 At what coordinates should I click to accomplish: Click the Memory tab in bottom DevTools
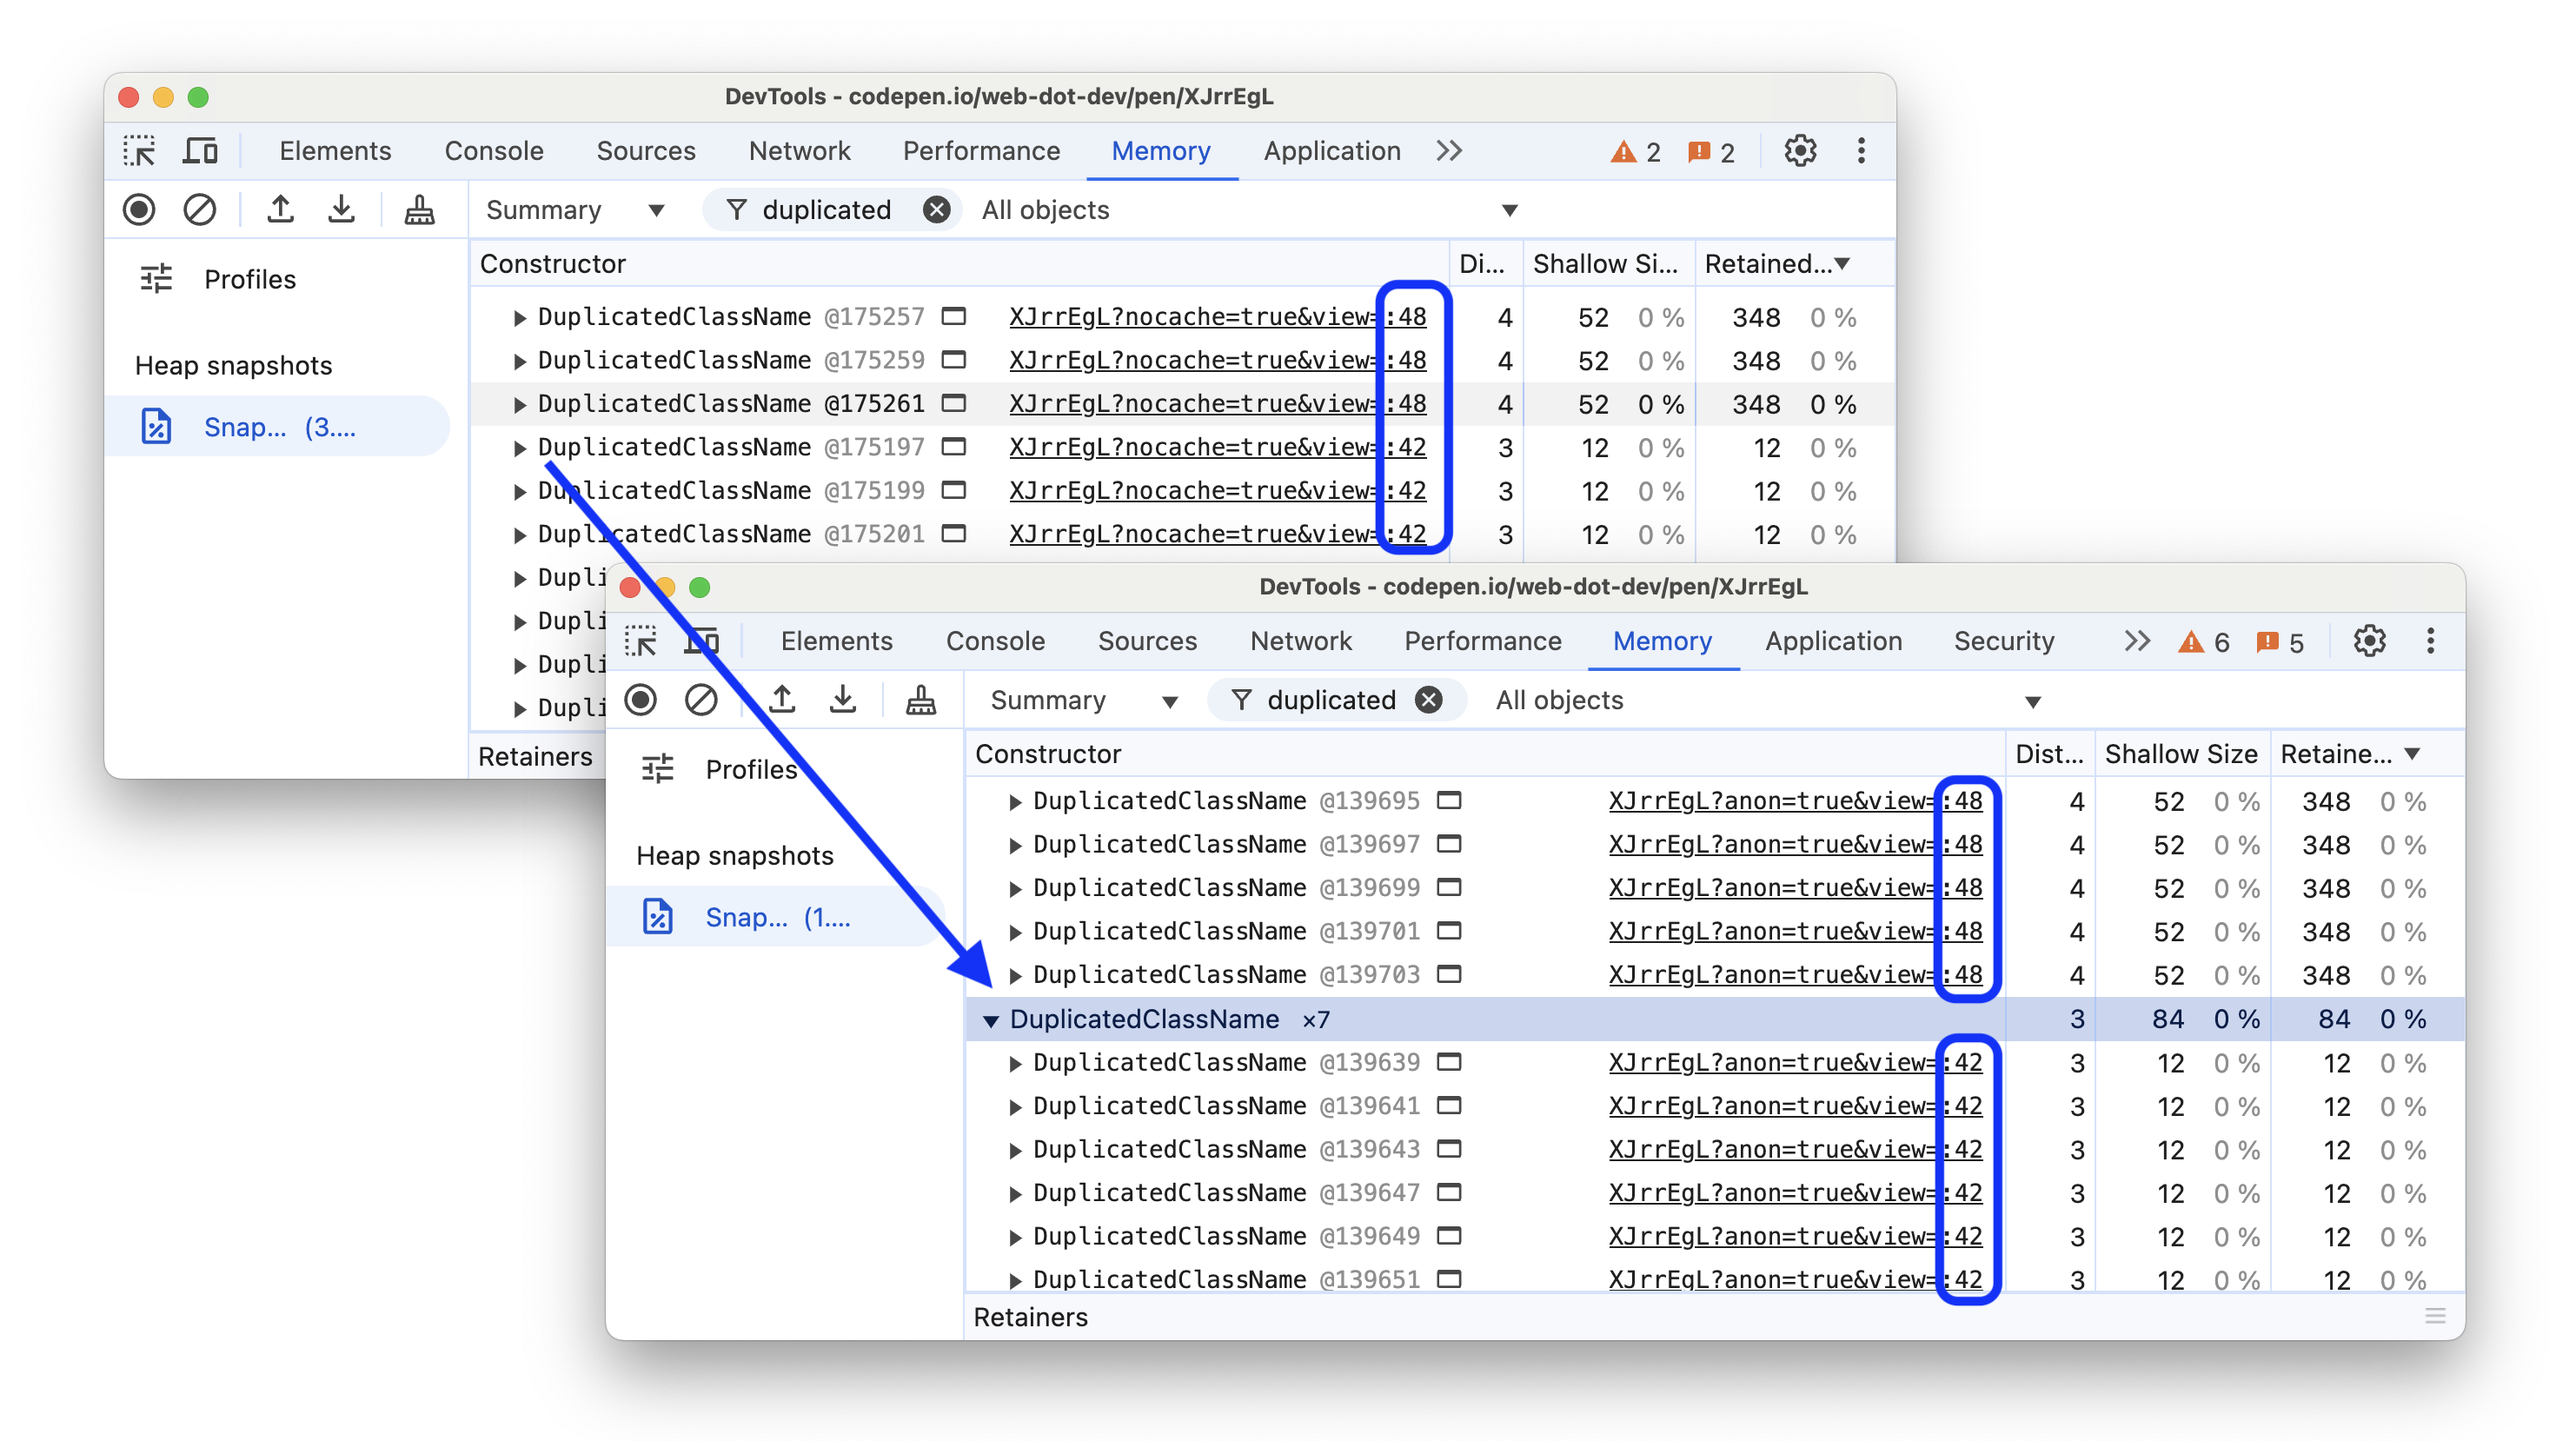pos(1660,641)
